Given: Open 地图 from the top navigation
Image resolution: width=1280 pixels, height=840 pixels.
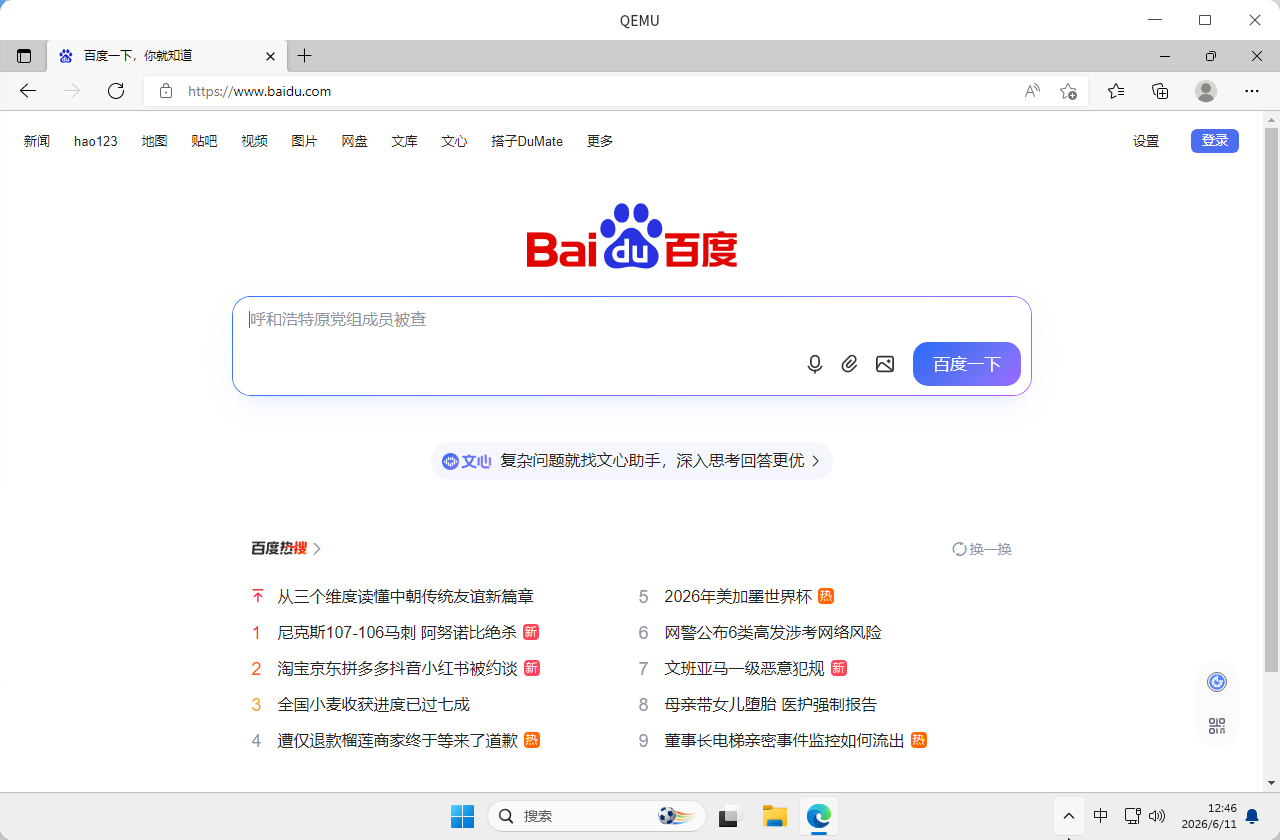Looking at the screenshot, I should (x=154, y=141).
